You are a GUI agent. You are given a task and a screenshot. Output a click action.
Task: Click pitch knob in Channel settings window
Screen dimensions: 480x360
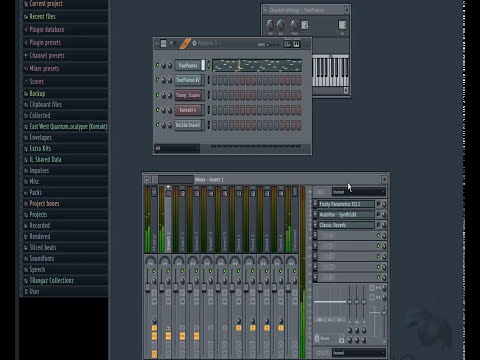(x=294, y=24)
